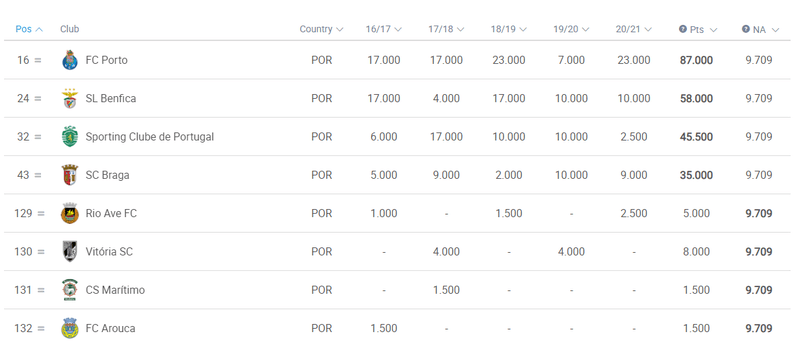Click the Sporting Clube de Portugal crest

pyautogui.click(x=70, y=137)
